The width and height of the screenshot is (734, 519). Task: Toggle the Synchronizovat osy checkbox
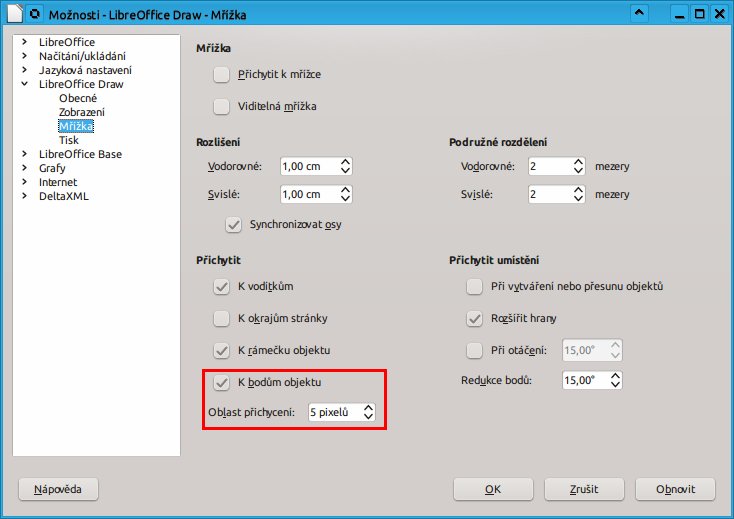coord(233,224)
